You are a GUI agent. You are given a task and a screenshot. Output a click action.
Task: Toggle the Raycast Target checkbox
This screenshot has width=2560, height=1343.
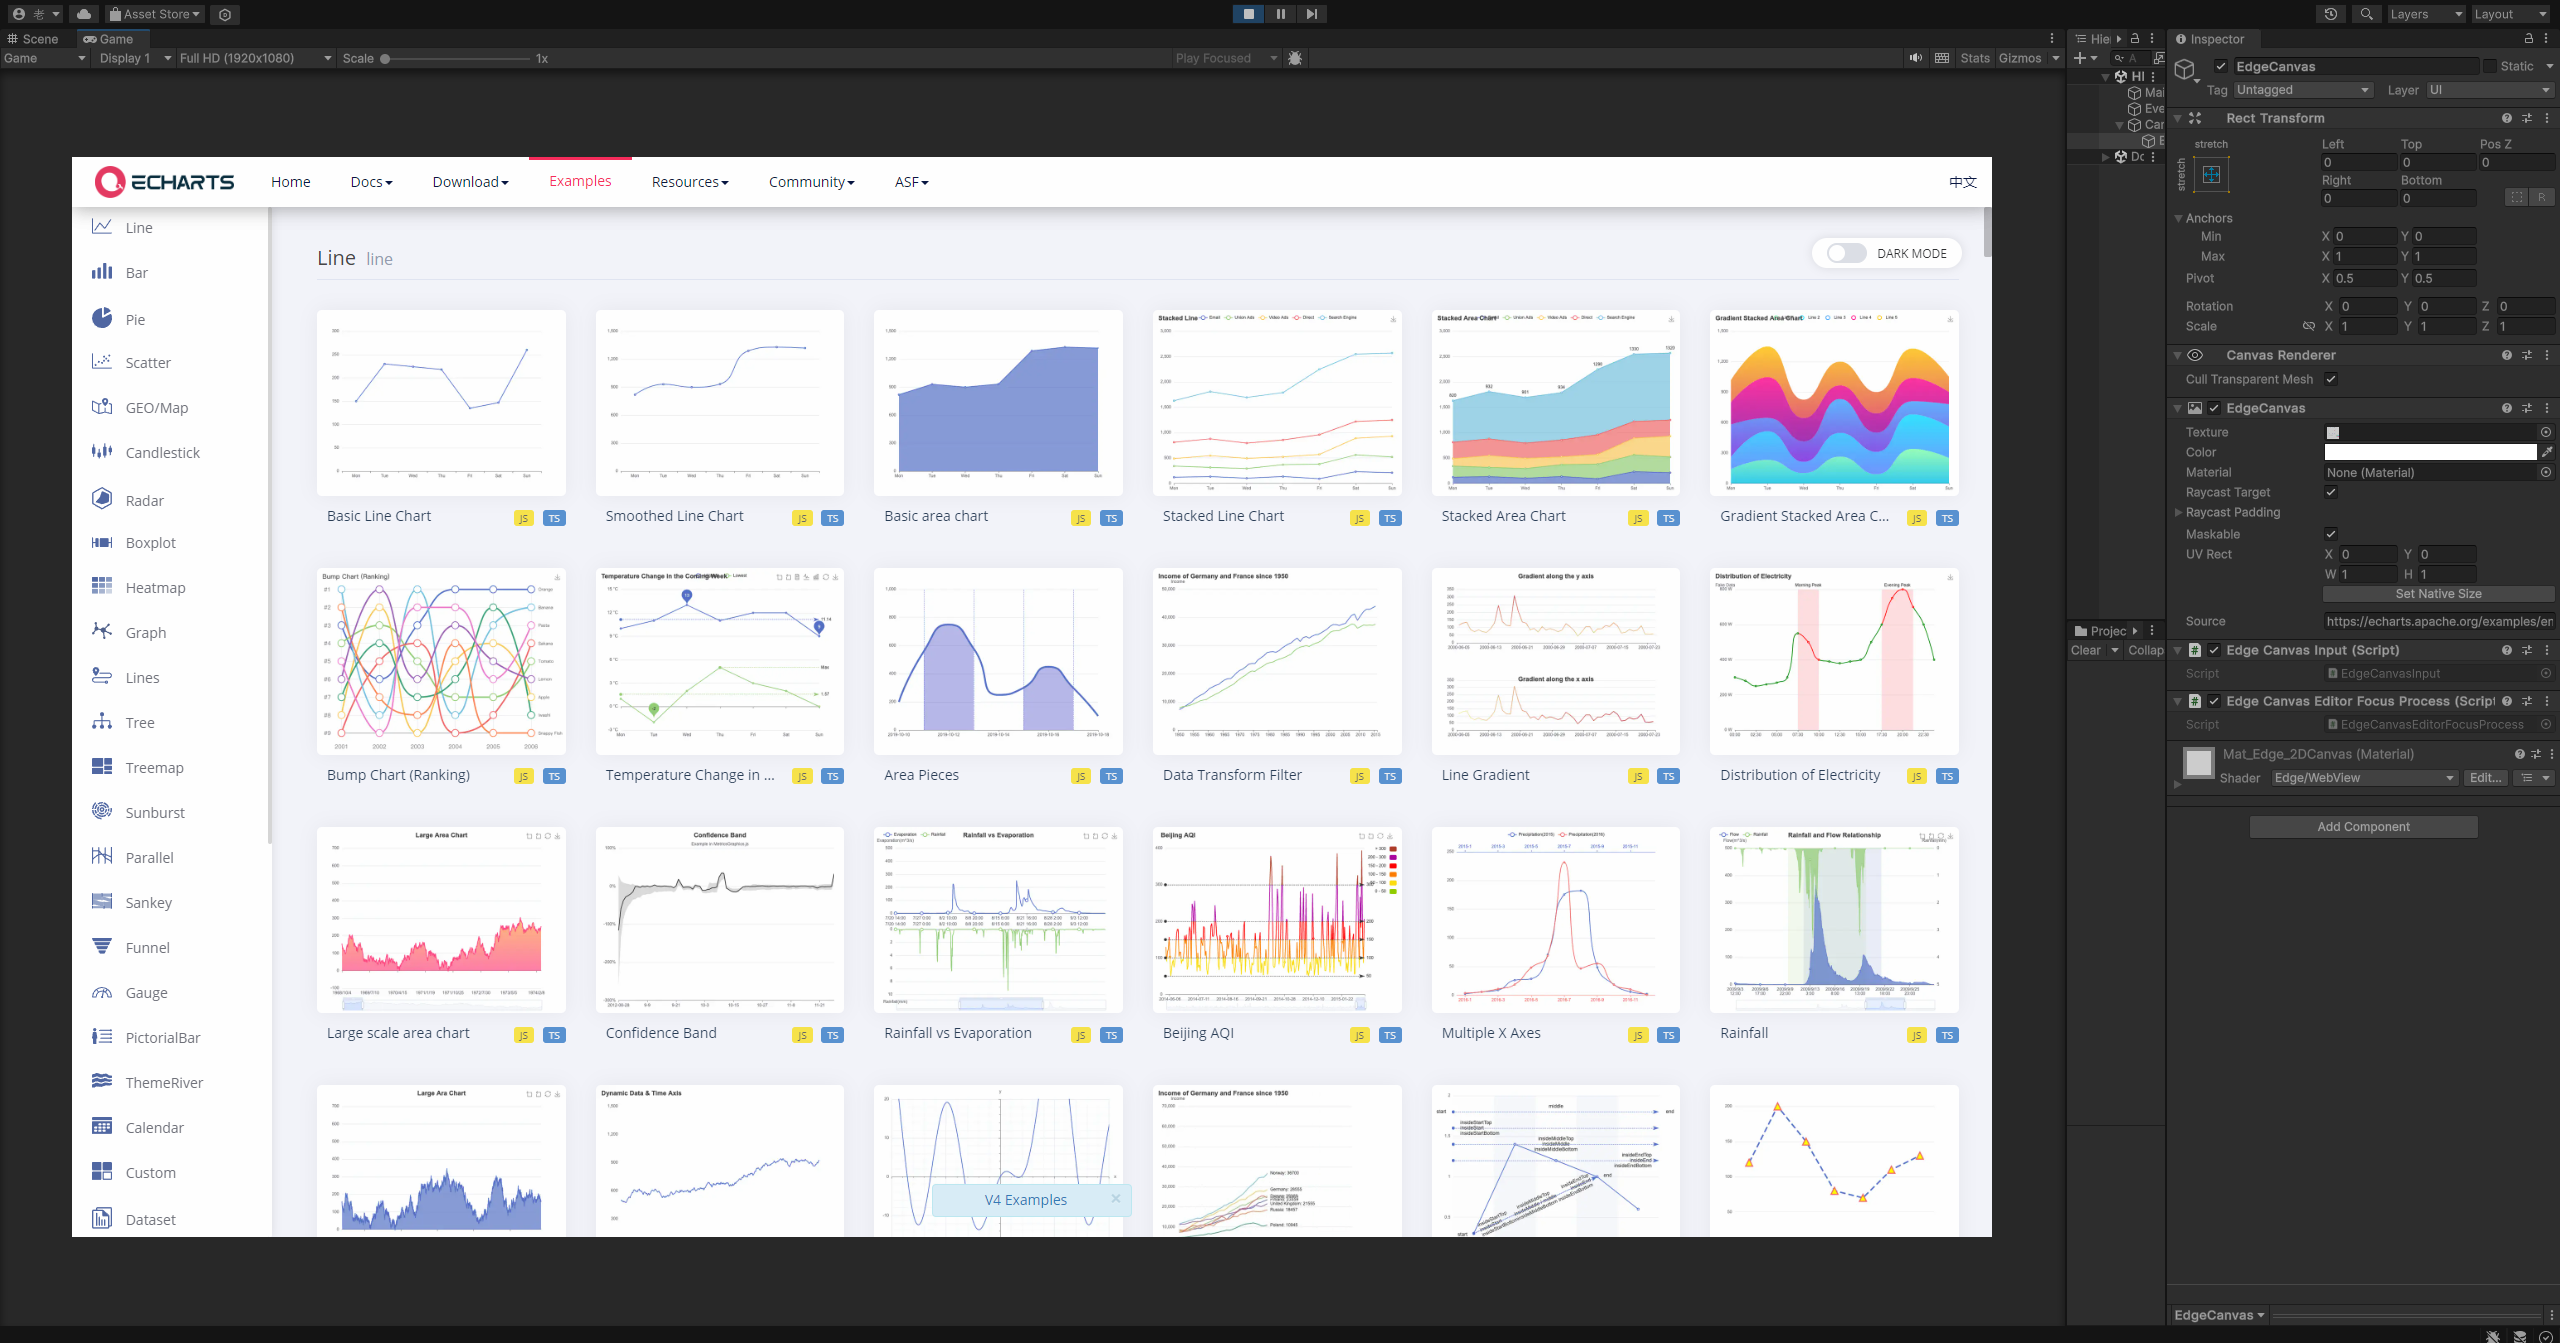tap(2331, 492)
